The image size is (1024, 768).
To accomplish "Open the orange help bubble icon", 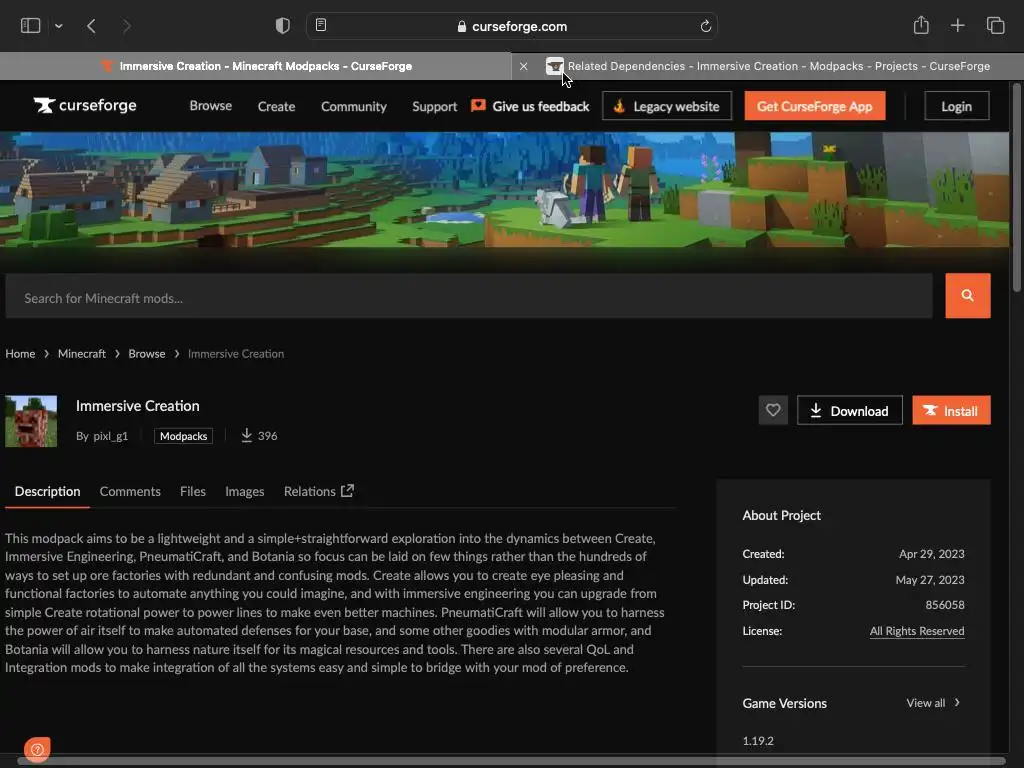I will 37,749.
